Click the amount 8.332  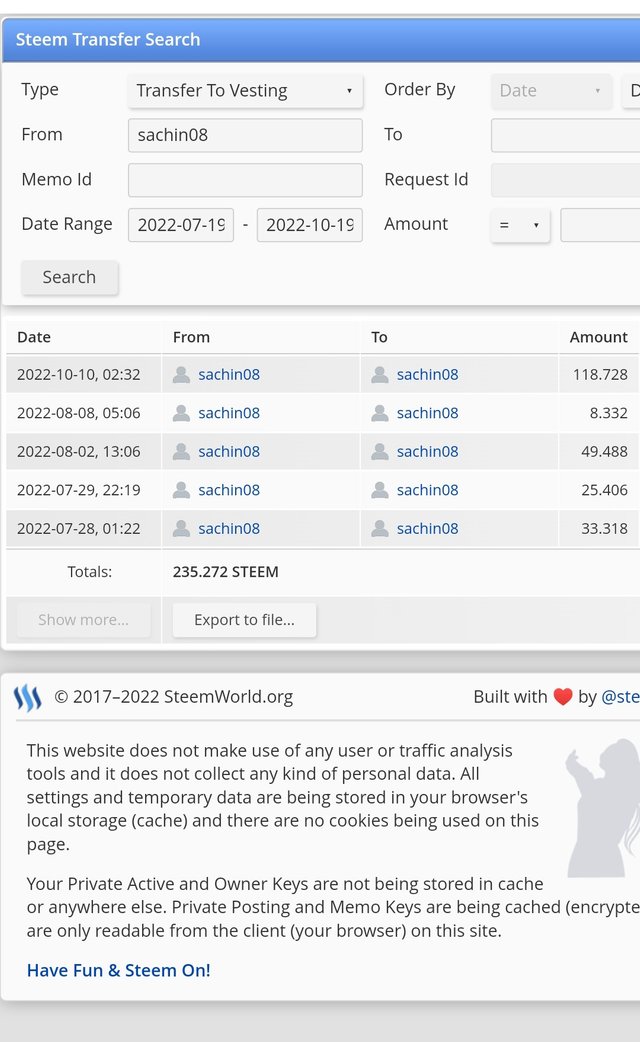pyautogui.click(x=609, y=413)
